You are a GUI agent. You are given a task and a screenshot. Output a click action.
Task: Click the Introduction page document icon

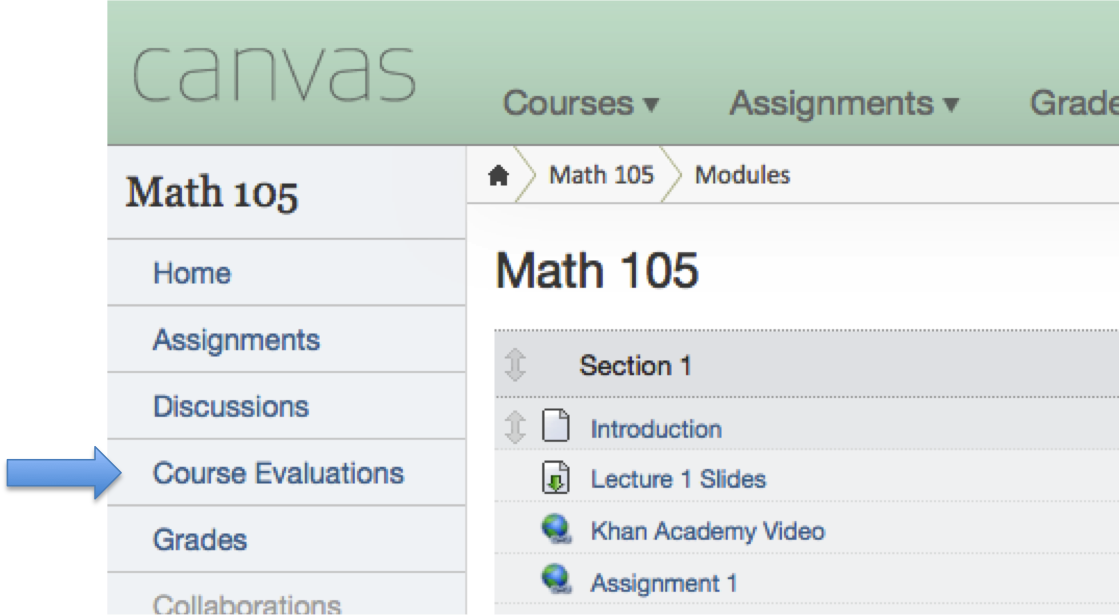click(x=556, y=427)
